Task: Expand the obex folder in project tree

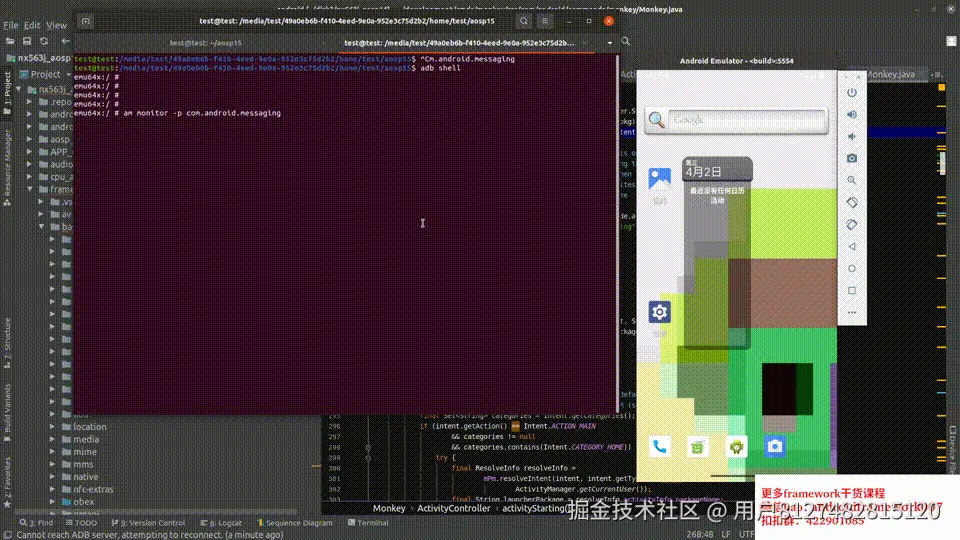Action: [53, 502]
